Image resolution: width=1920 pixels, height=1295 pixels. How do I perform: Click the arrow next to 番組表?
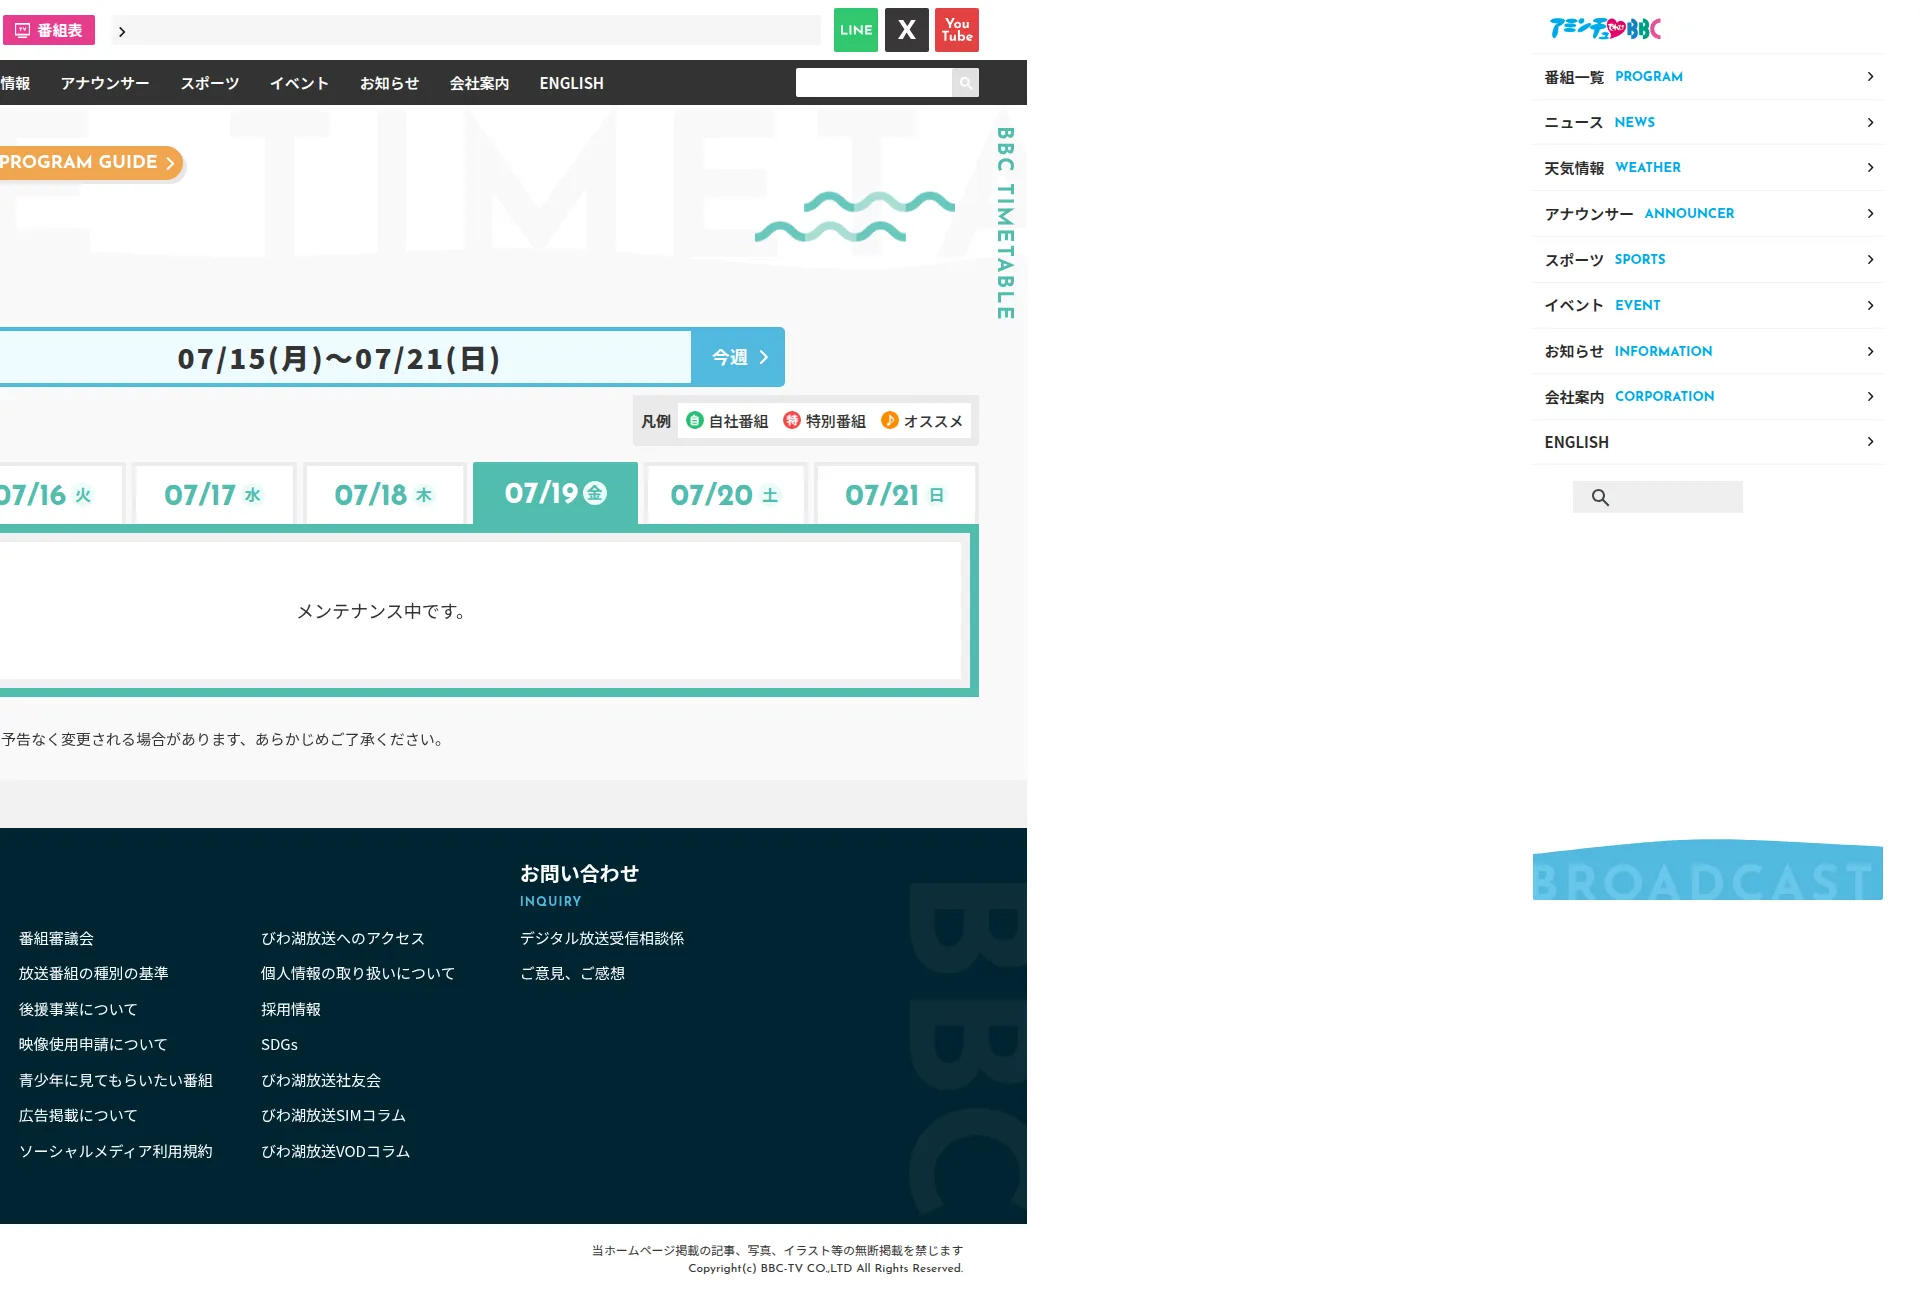coord(122,32)
